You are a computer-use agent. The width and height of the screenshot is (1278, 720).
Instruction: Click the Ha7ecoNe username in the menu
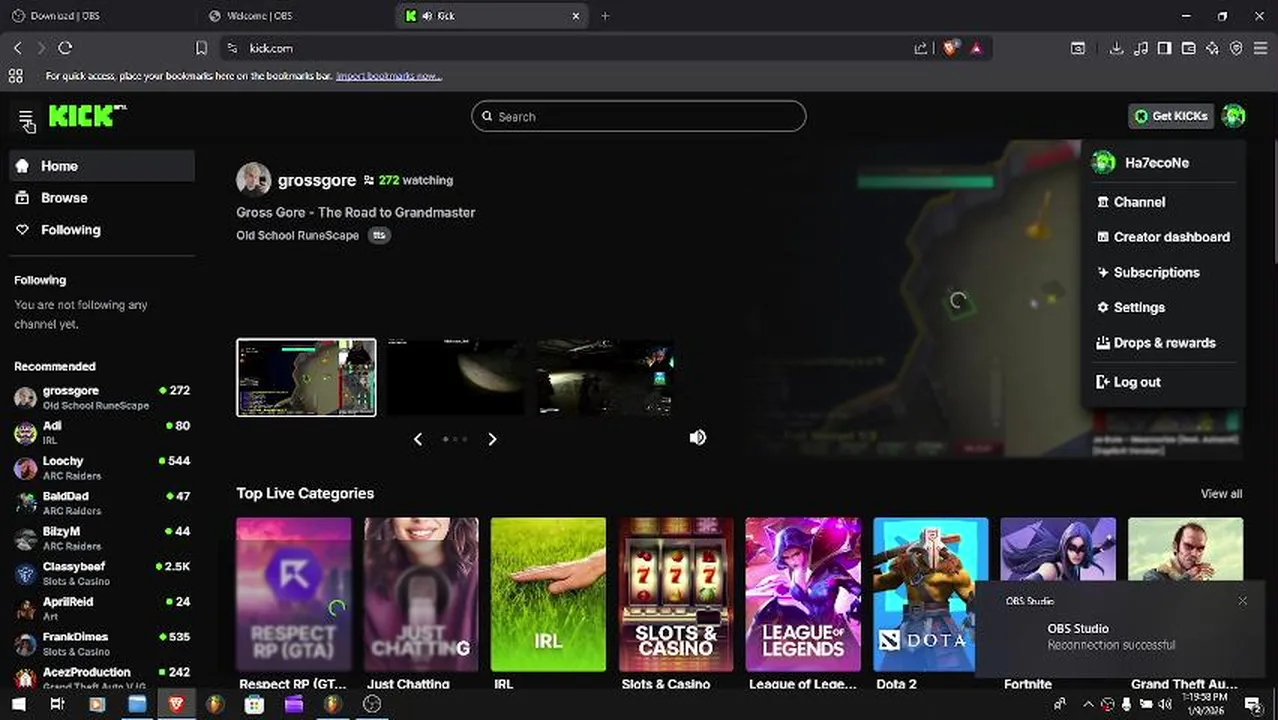pos(1157,163)
